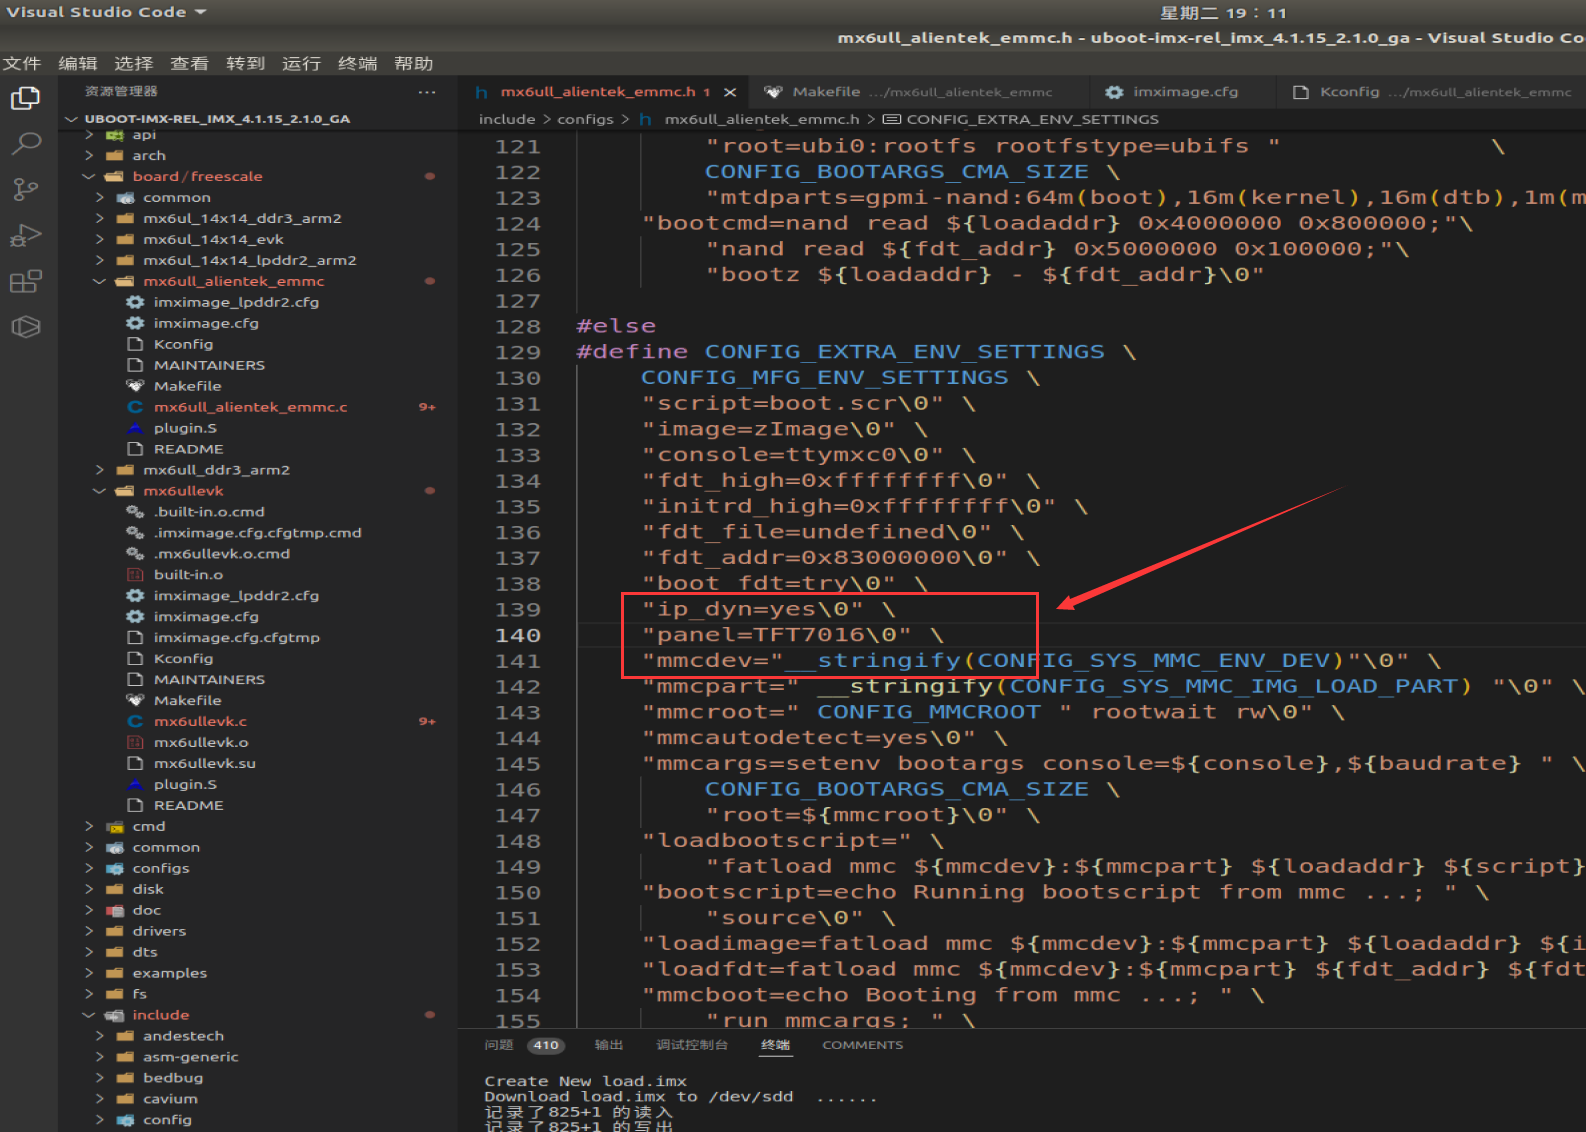The height and width of the screenshot is (1132, 1586).
Task: Open the 查看 menu
Action: click(x=189, y=63)
